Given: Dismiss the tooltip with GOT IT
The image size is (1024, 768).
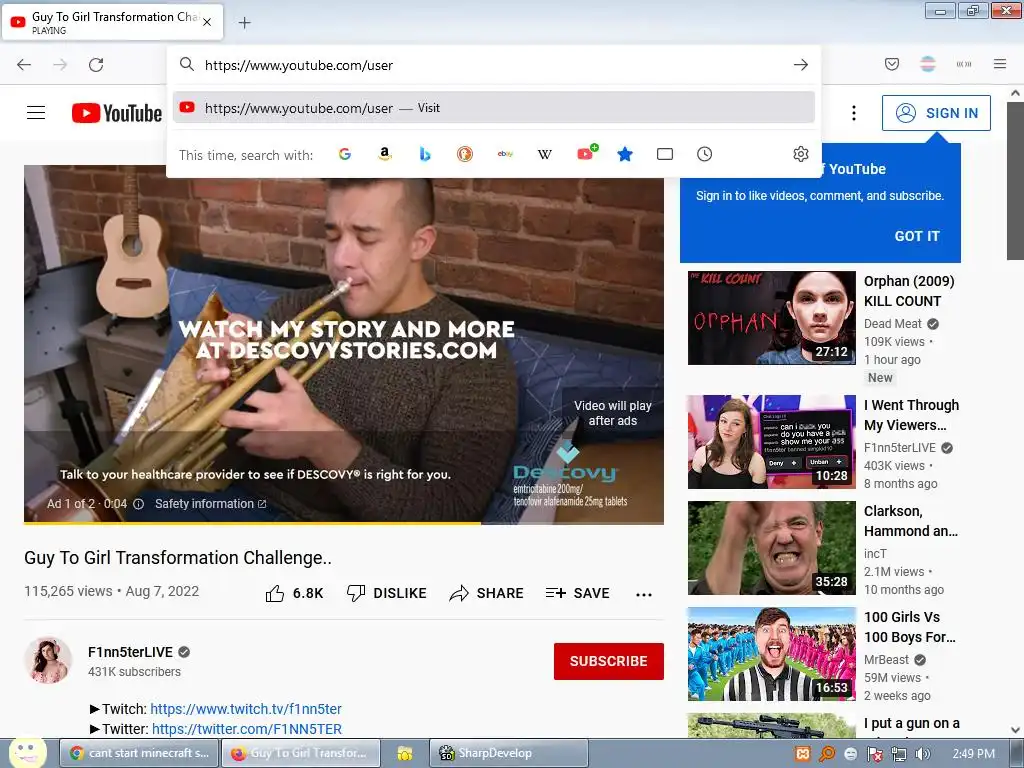Looking at the screenshot, I should 917,236.
